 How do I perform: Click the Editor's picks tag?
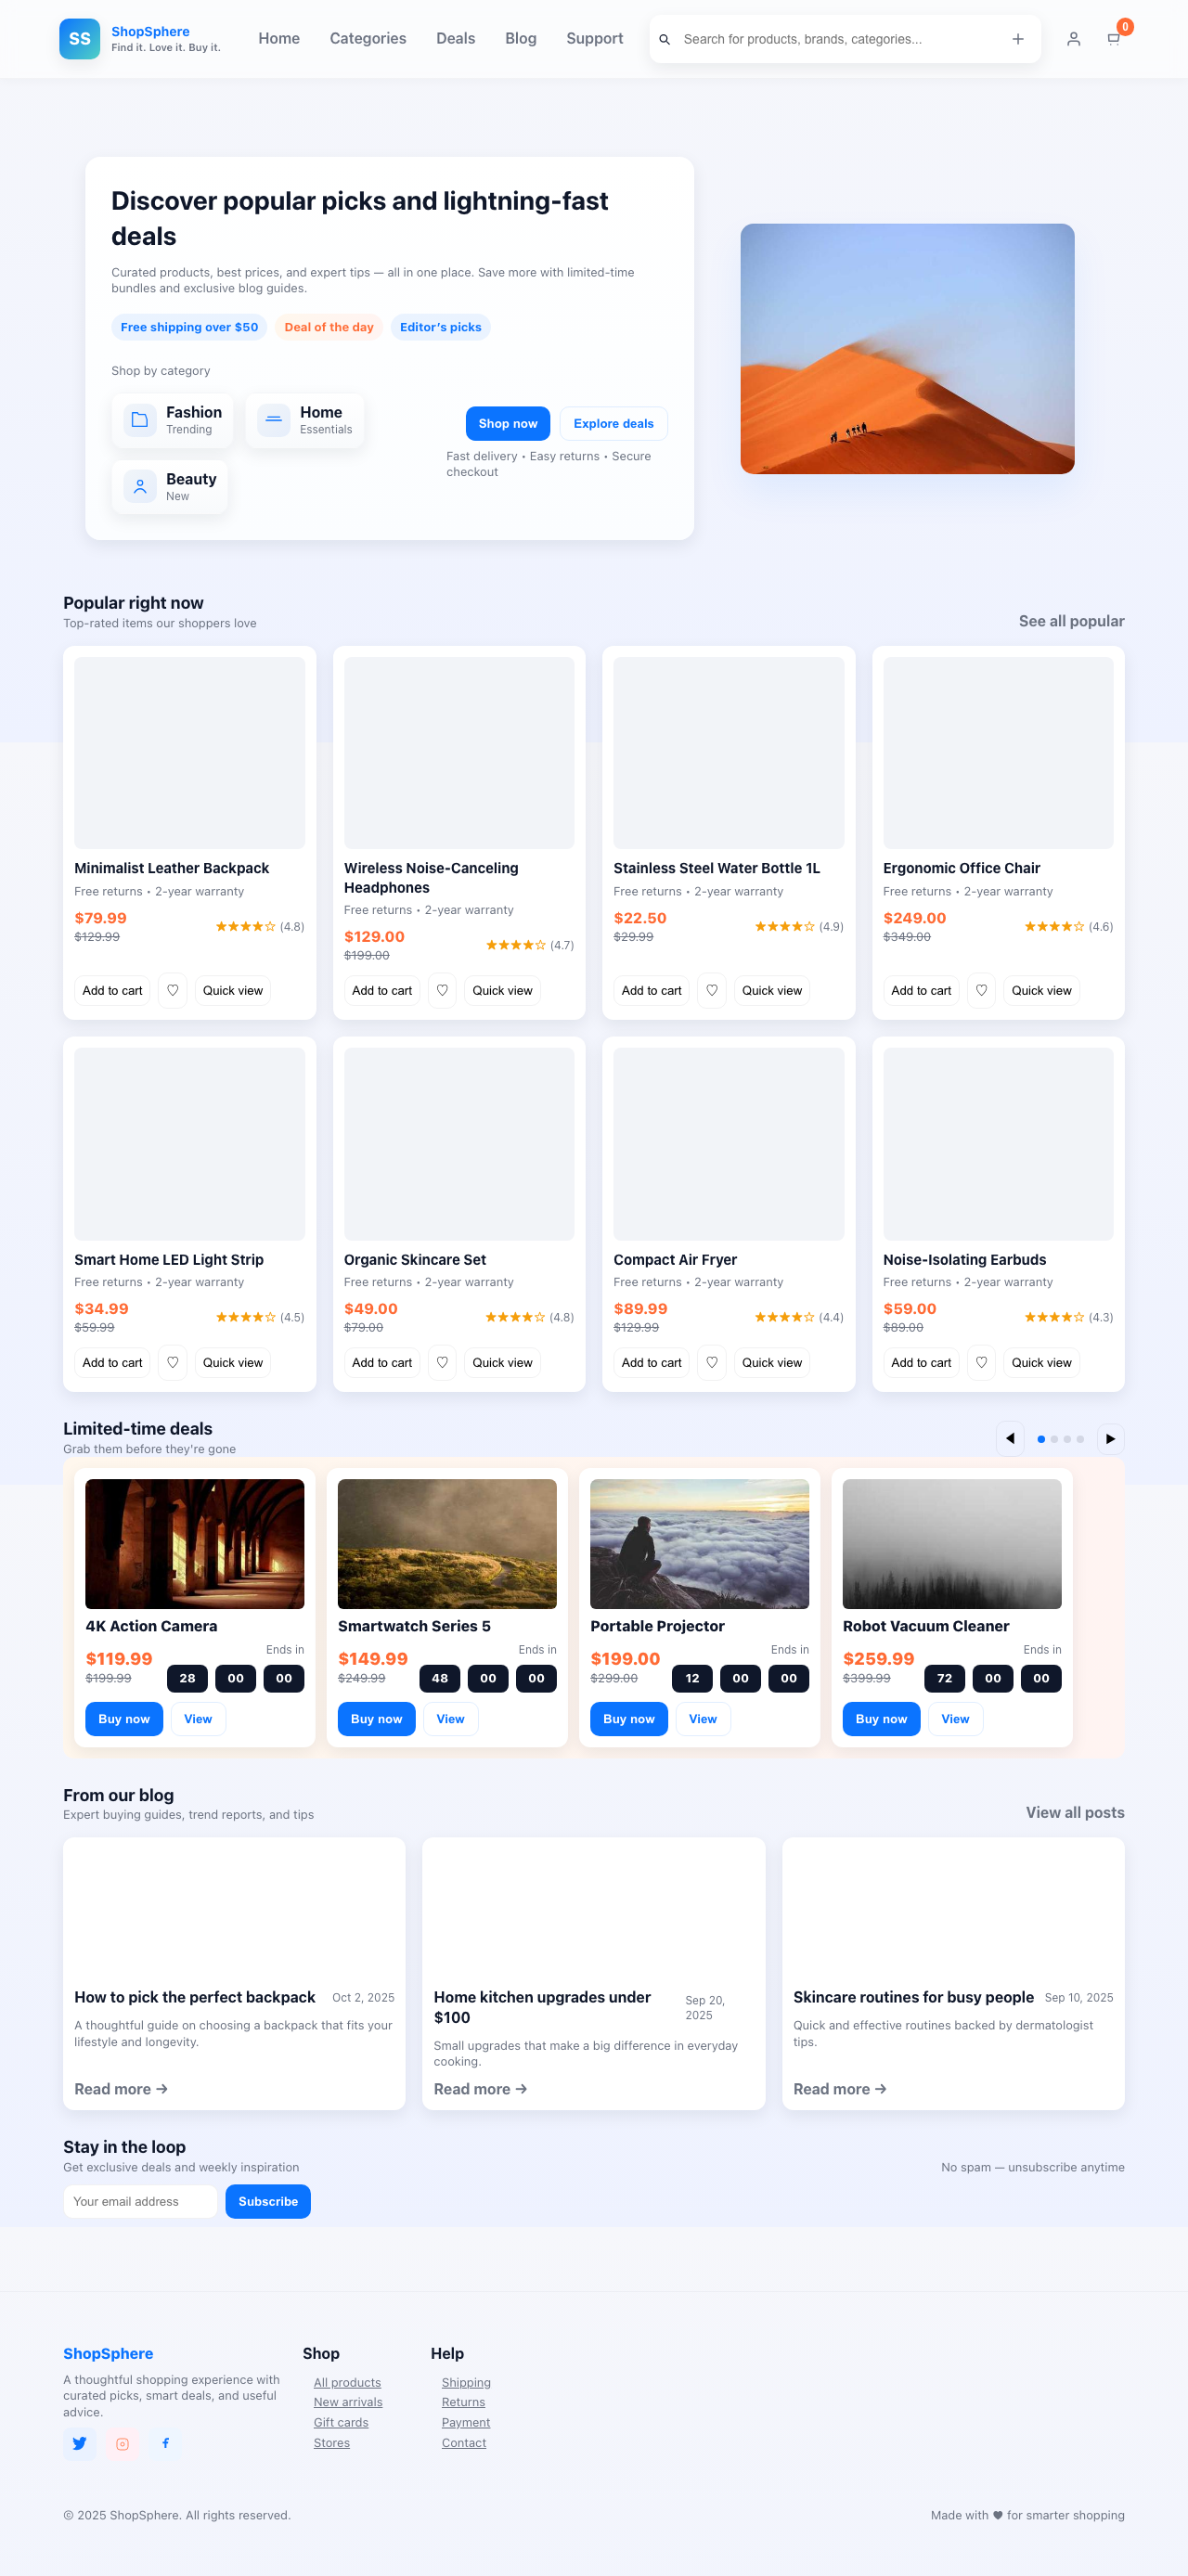click(x=440, y=327)
